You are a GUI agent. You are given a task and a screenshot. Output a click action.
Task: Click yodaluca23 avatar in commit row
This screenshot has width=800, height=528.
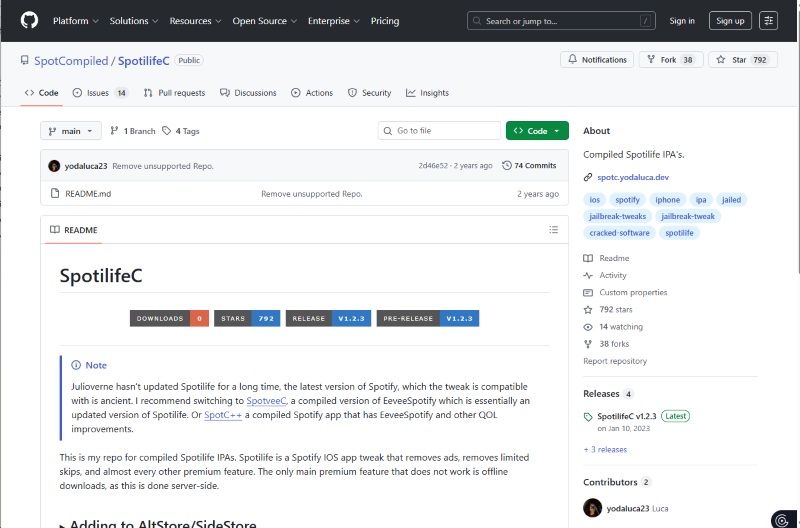click(55, 165)
